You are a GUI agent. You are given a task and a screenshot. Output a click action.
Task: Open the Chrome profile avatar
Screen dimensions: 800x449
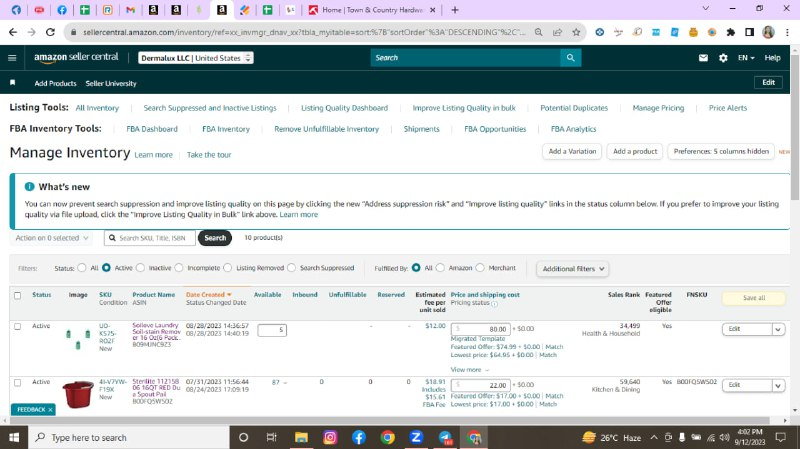pos(768,32)
